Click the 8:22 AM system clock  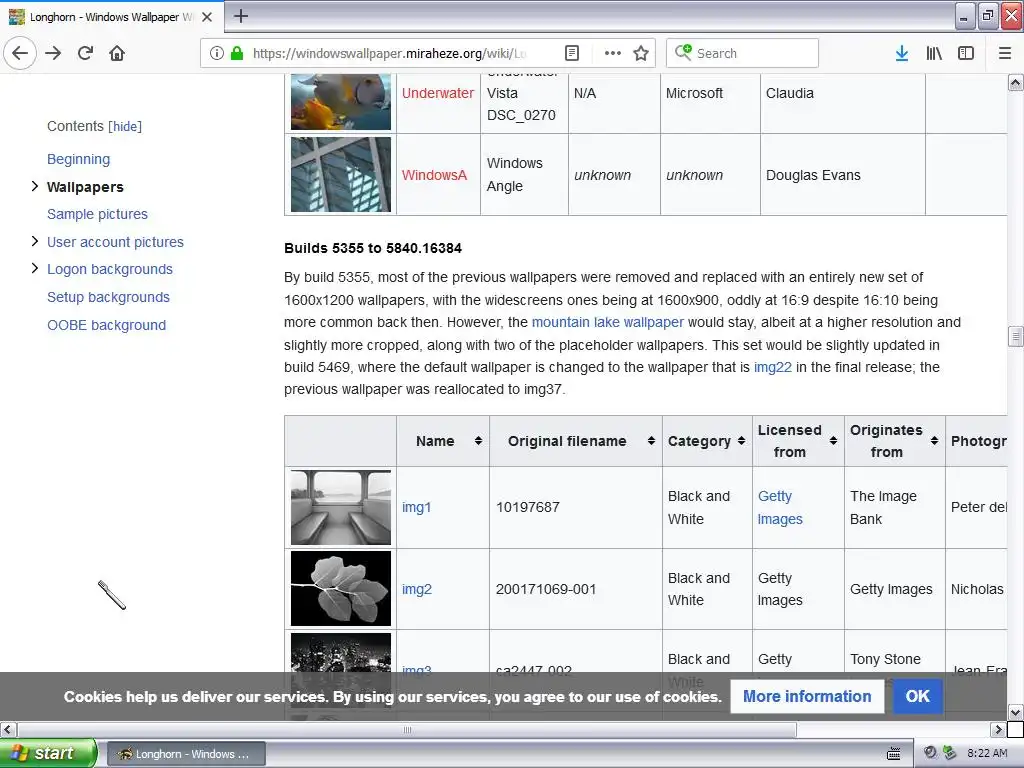coord(987,753)
